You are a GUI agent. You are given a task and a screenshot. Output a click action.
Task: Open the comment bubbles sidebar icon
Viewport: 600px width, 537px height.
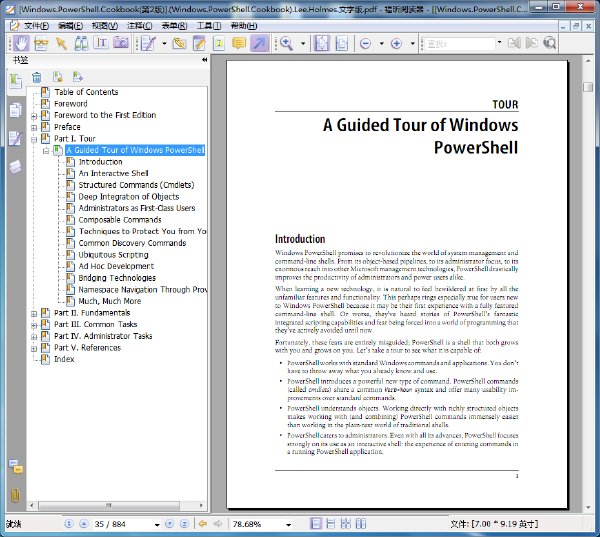(x=16, y=467)
